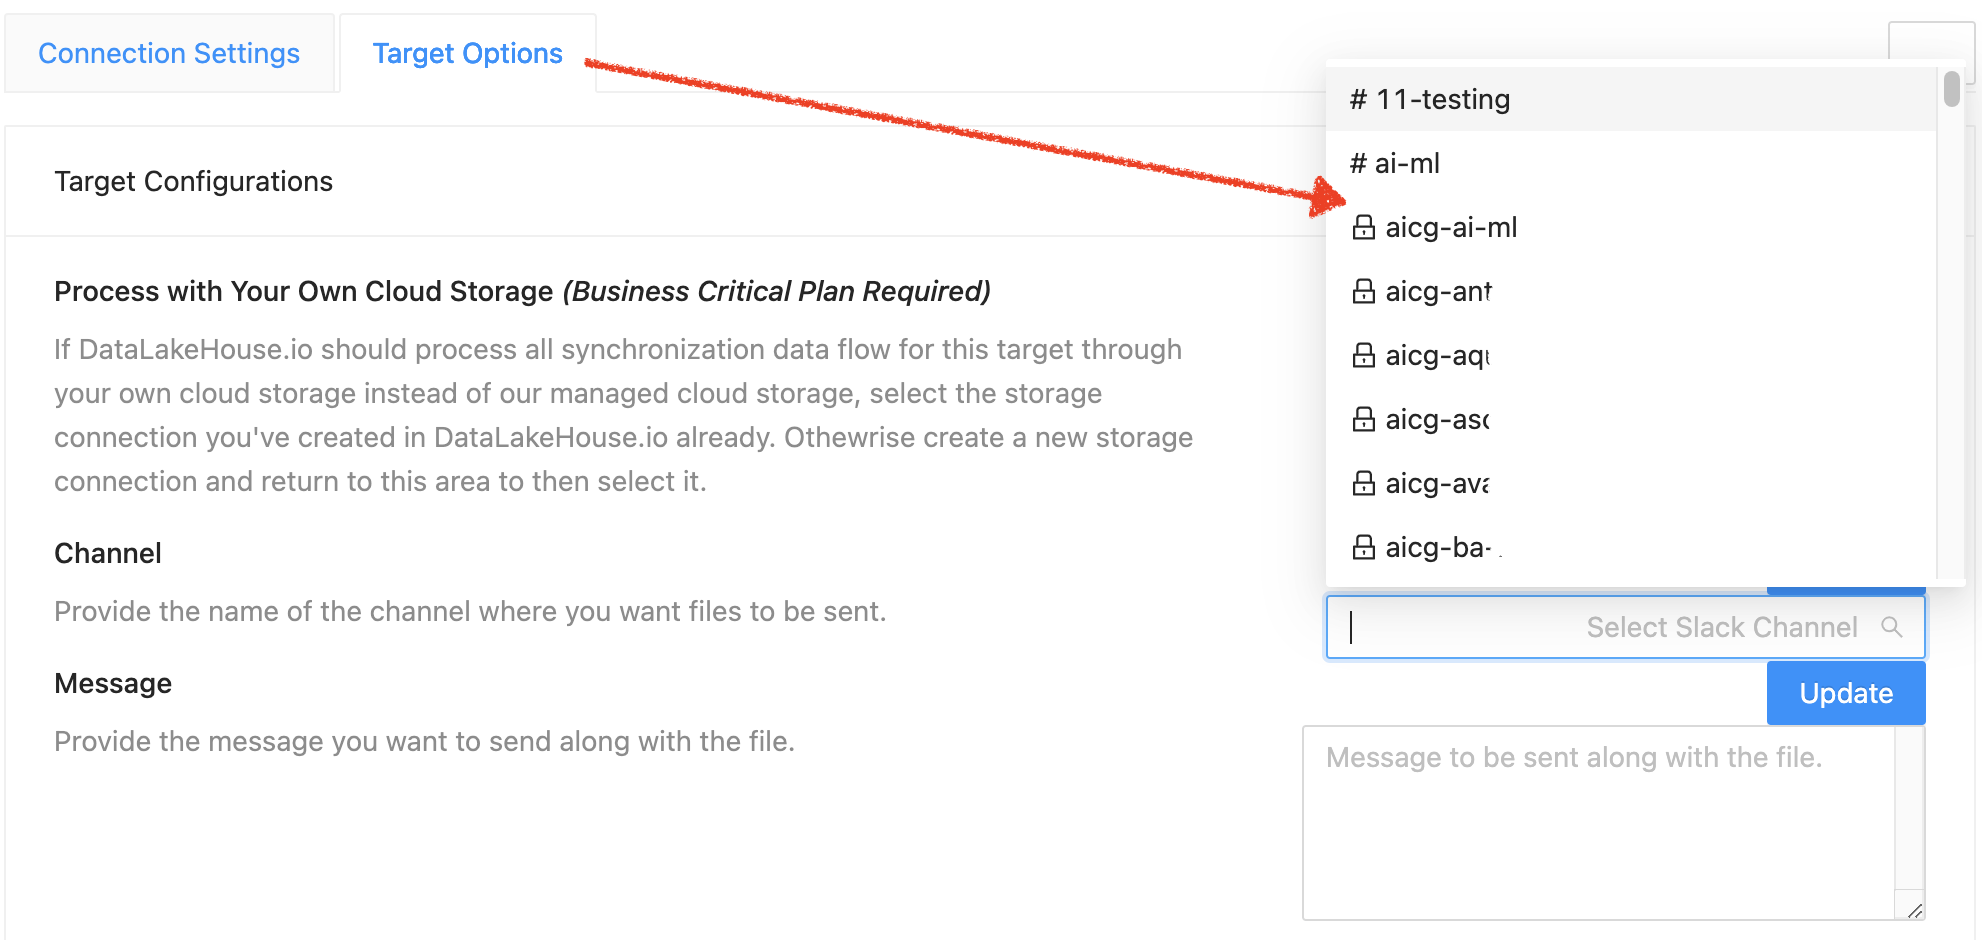This screenshot has width=1982, height=940.
Task: Click the lock icon next to aicg-ant
Action: [1363, 292]
